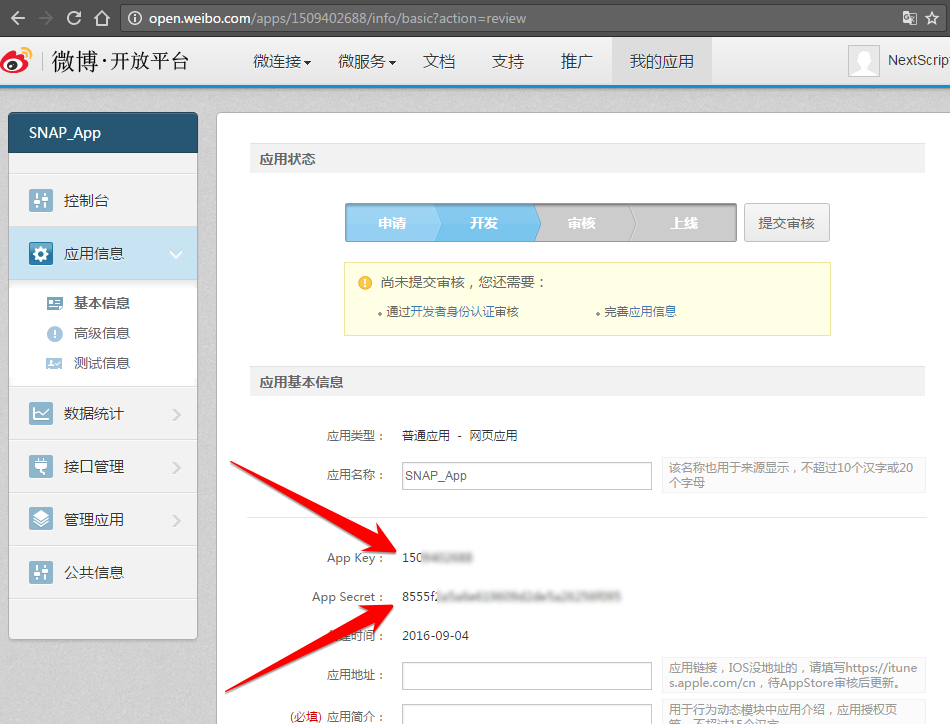Screen dimensions: 950x724
Task: Click the 接口管理 plug icon
Action: point(41,467)
